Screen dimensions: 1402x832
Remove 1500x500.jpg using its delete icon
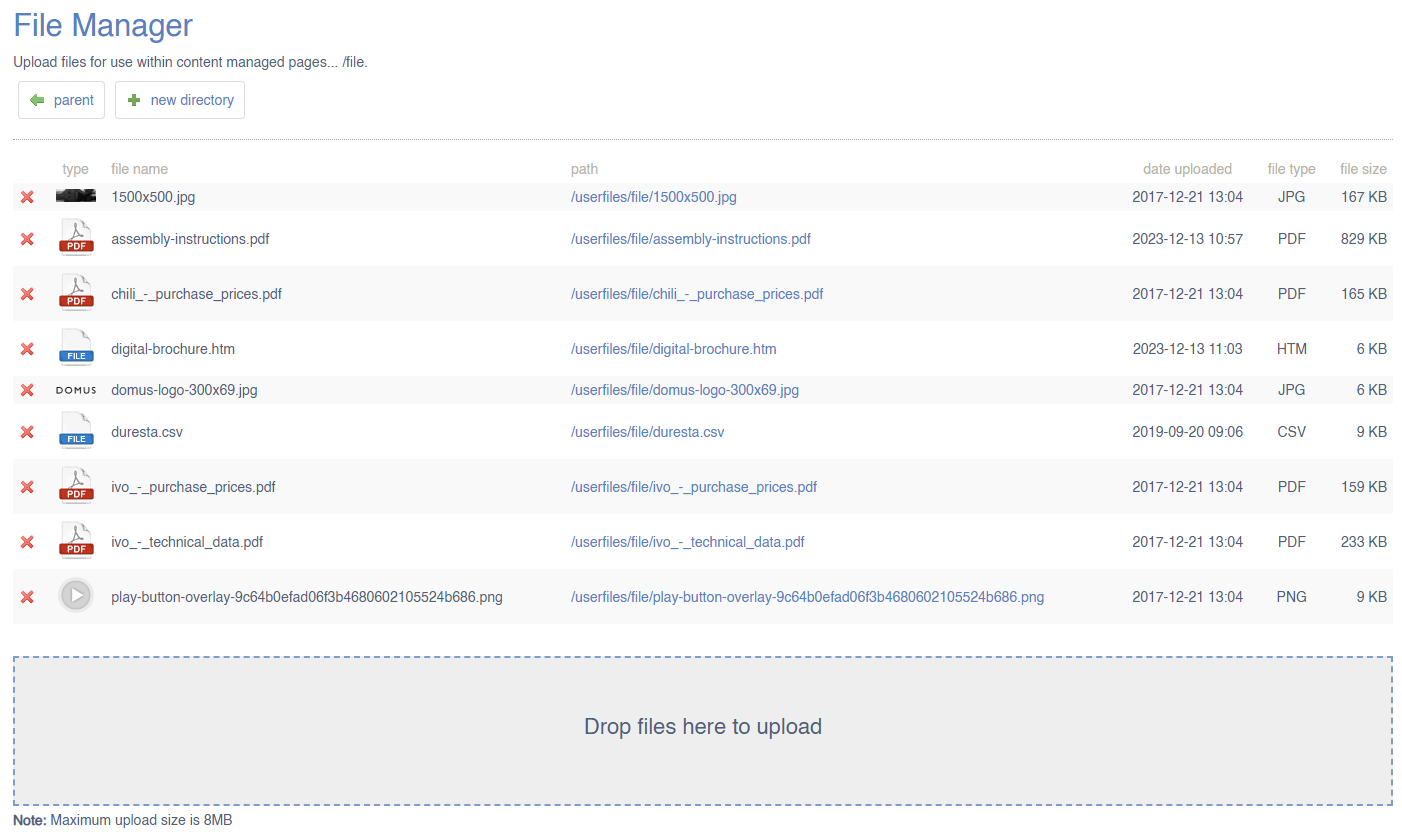[27, 197]
